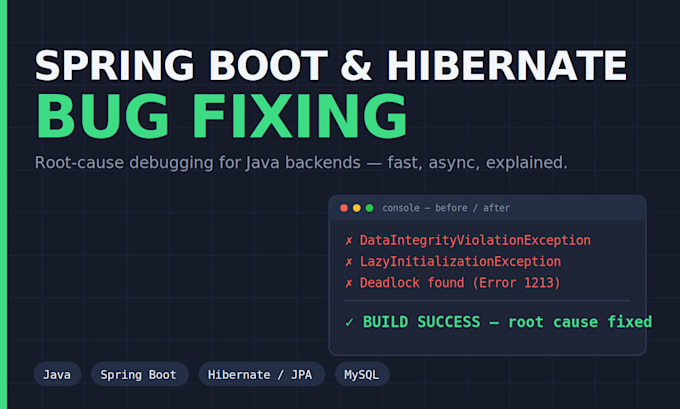Viewport: 680px width, 409px height.
Task: Click the Deadlock found (Error 1213) line
Action: tap(452, 283)
